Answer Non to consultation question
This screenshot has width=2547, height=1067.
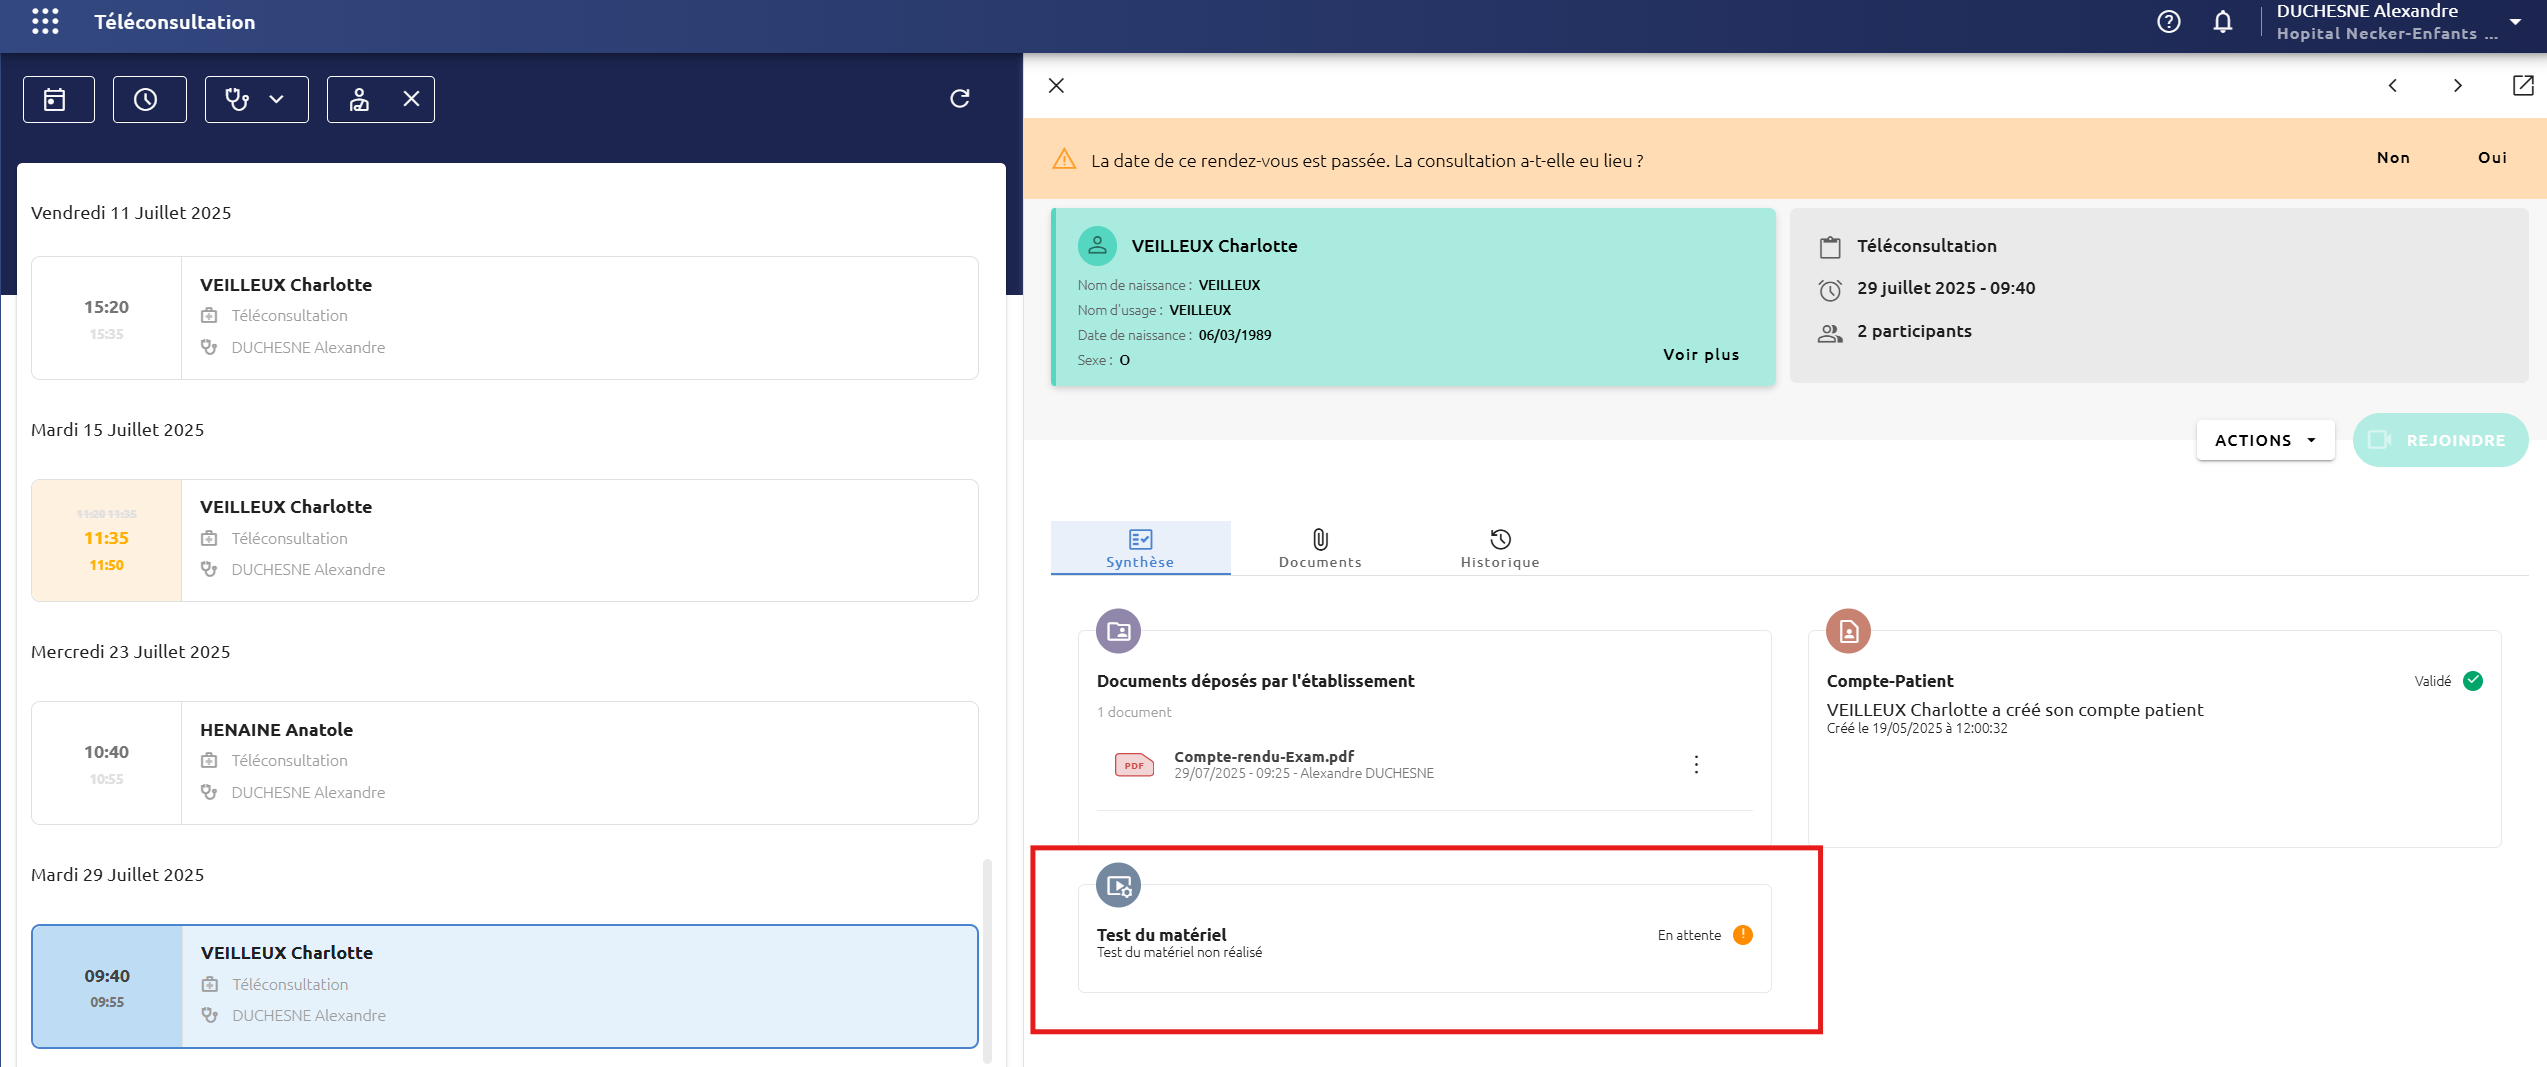point(2393,158)
